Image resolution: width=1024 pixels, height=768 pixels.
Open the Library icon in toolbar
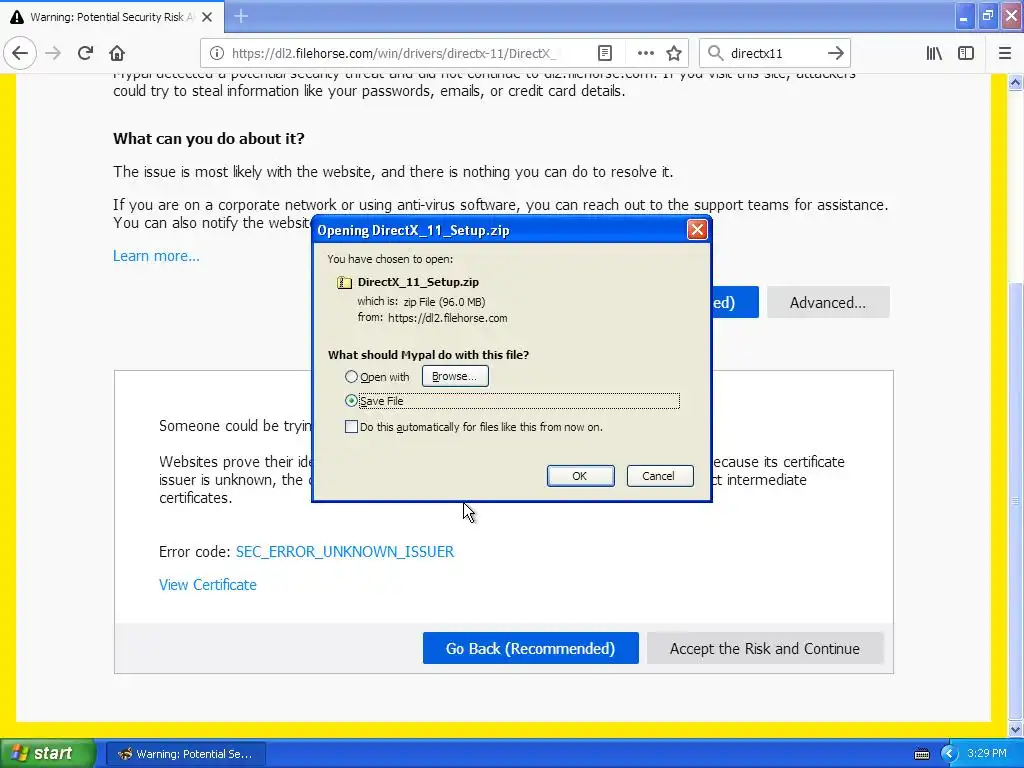(x=934, y=54)
